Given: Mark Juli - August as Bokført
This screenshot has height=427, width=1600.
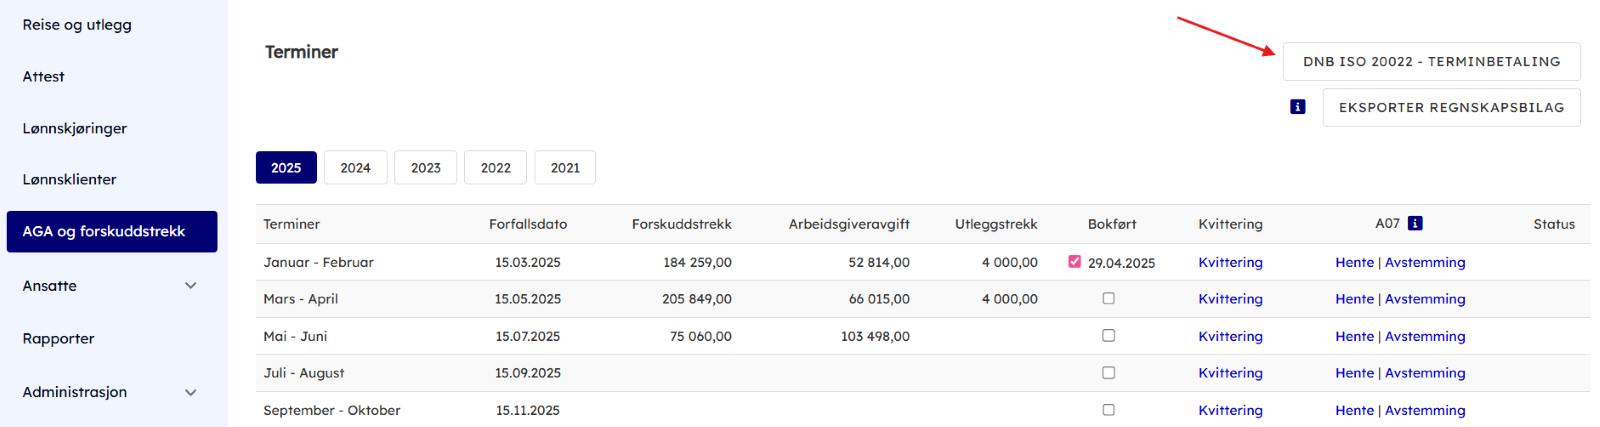Looking at the screenshot, I should pos(1108,373).
